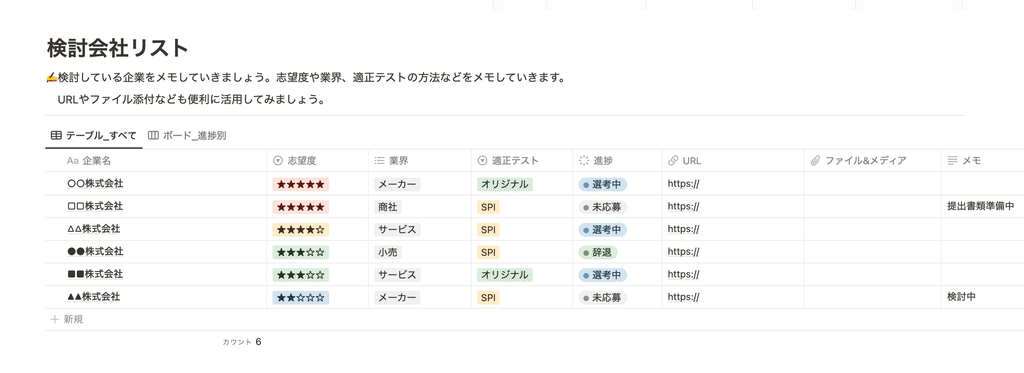Open the 未応募 status for ▲▲株式会社
Viewport: 1024px width, 373px height.
click(603, 297)
